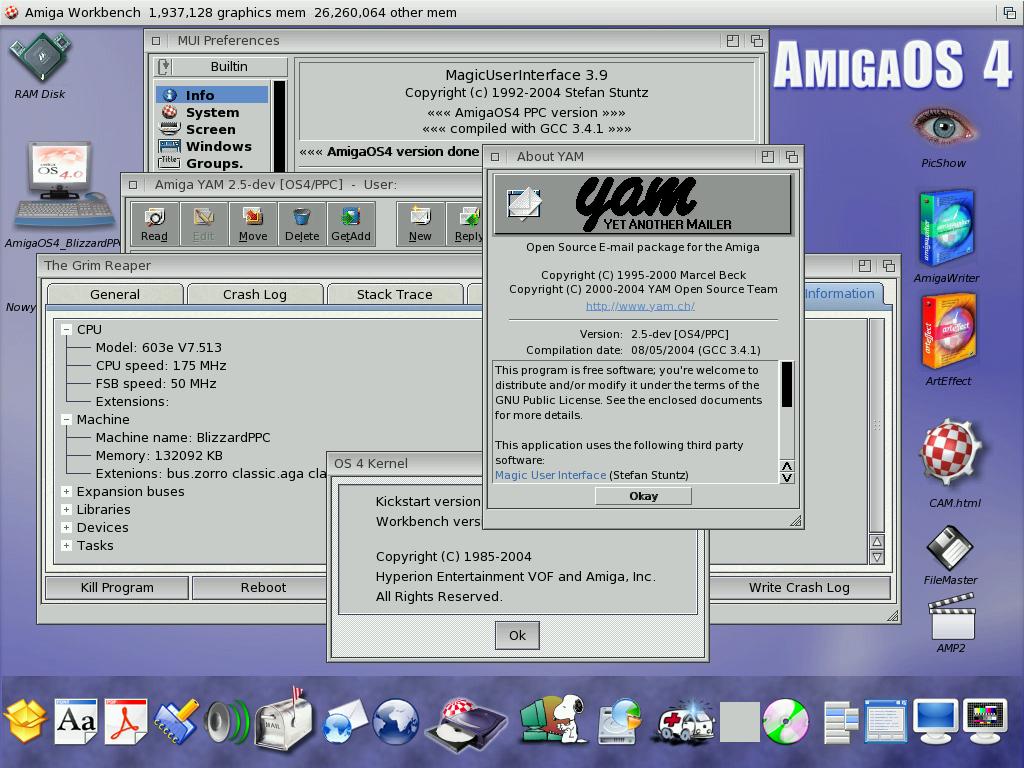The image size is (1024, 768).
Task: Click the Grim Reaper scroll up arrow
Action: (877, 541)
